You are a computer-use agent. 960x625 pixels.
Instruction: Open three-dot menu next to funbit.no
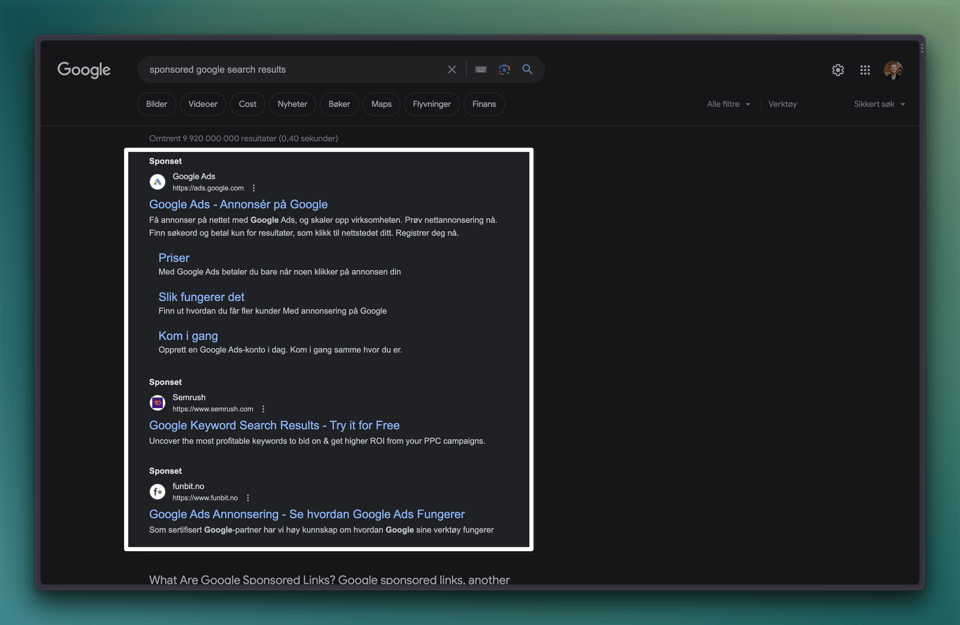tap(248, 498)
